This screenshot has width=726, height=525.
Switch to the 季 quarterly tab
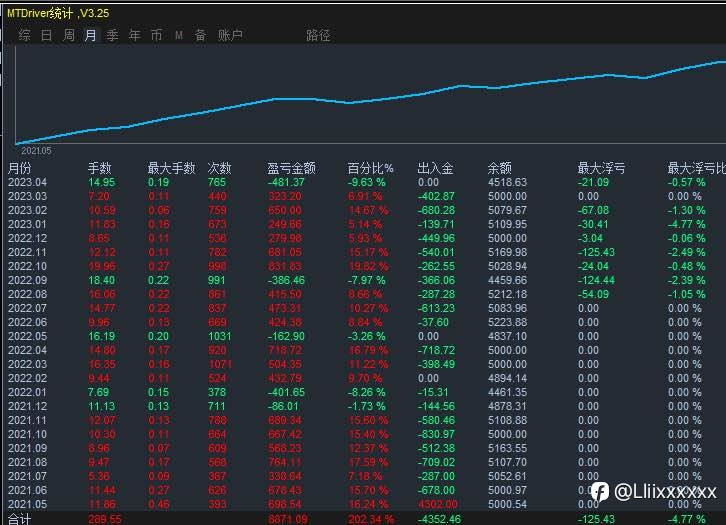coord(113,35)
